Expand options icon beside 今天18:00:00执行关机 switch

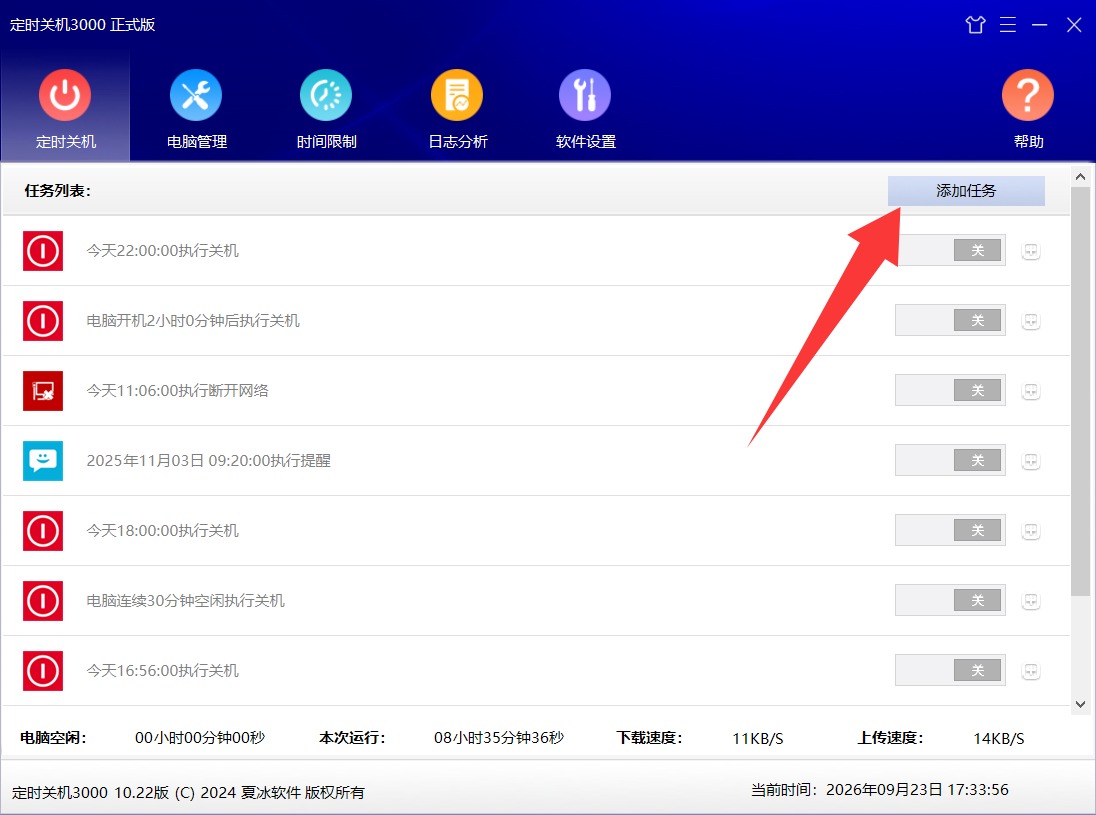coord(1030,531)
